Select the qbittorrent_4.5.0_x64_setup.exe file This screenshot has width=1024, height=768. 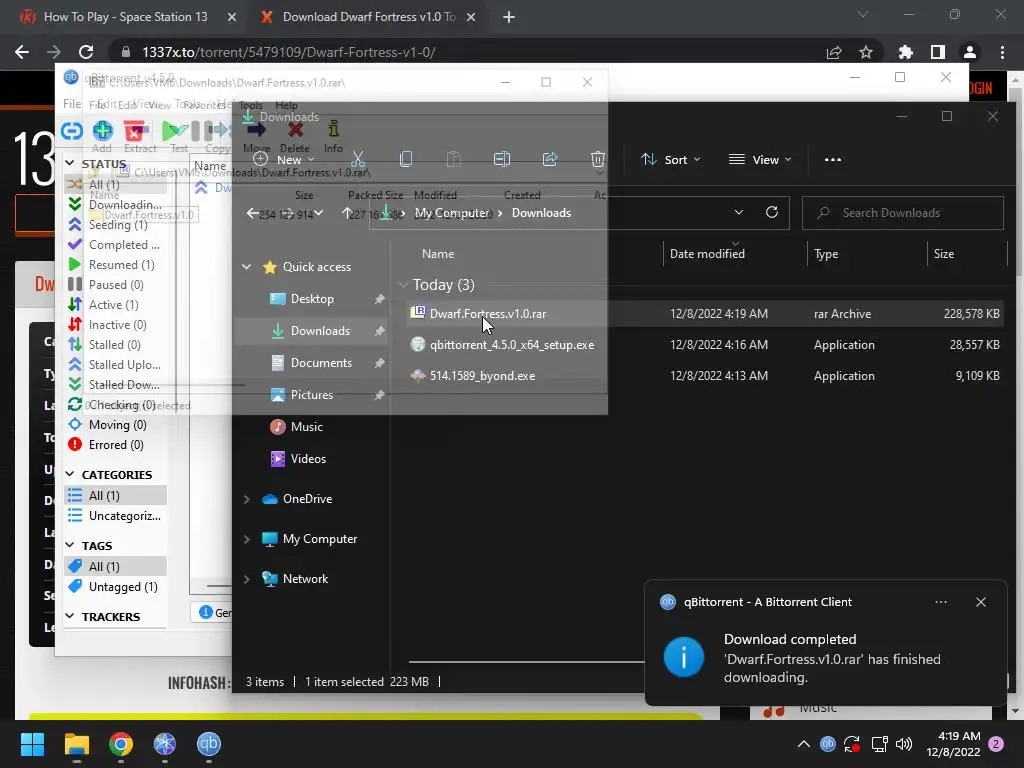tap(512, 345)
